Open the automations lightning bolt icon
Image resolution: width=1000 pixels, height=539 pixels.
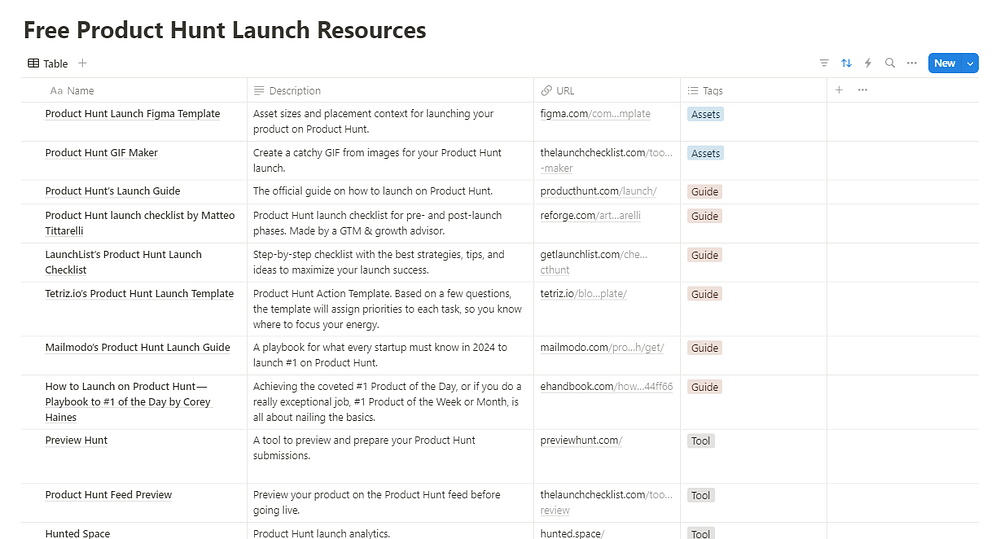pyautogui.click(x=868, y=63)
